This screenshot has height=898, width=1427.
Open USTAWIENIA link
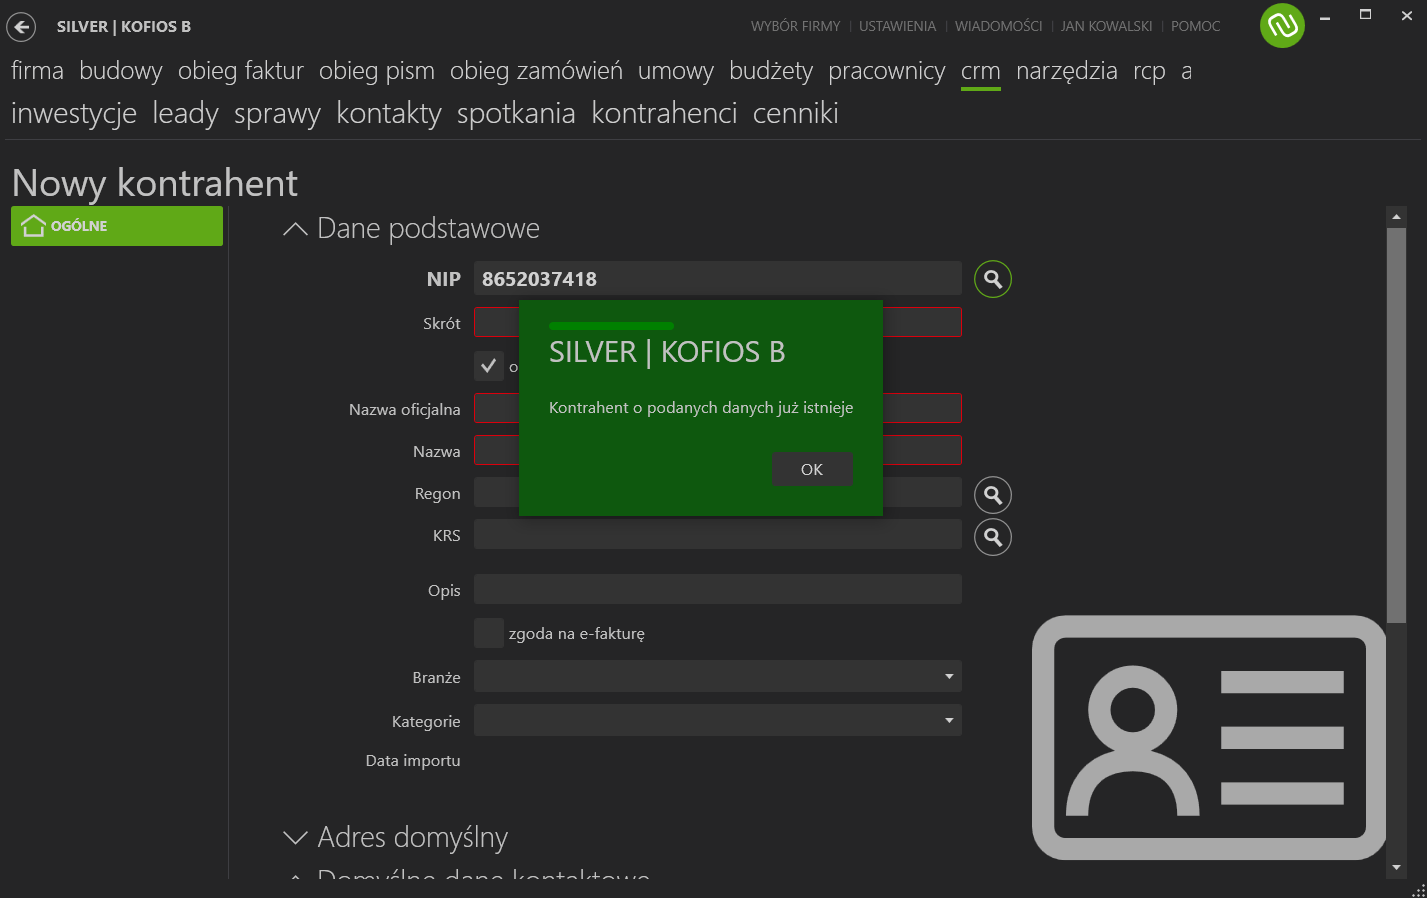click(897, 27)
